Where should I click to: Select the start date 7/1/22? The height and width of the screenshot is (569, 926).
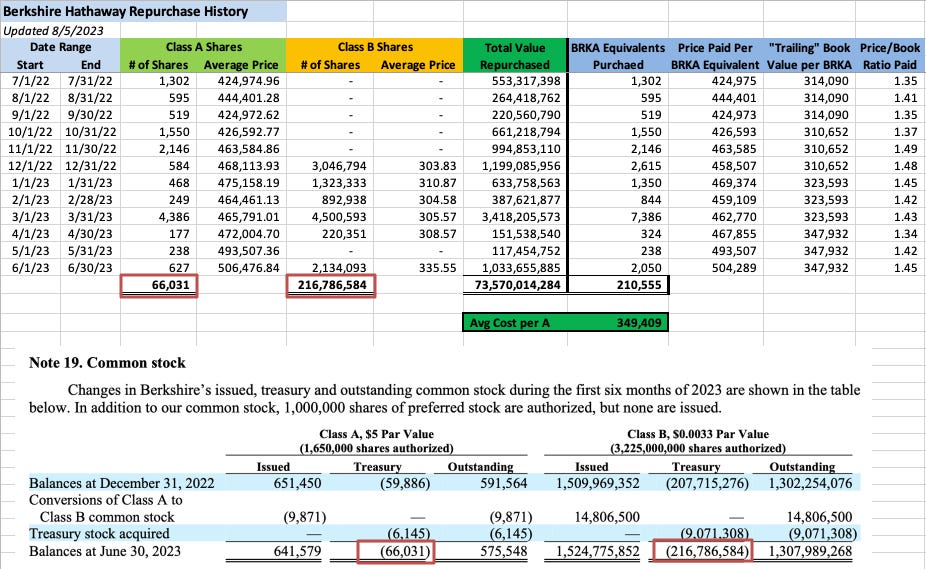pyautogui.click(x=30, y=81)
